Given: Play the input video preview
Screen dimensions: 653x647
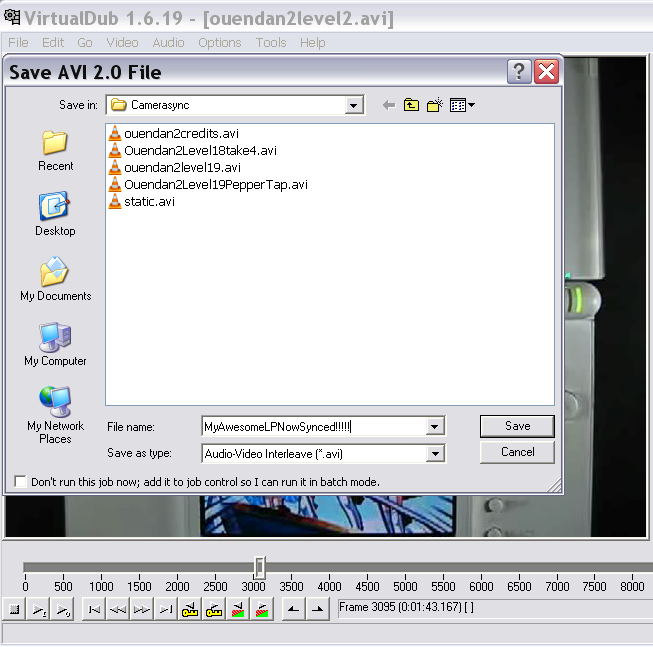Looking at the screenshot, I should (39, 610).
